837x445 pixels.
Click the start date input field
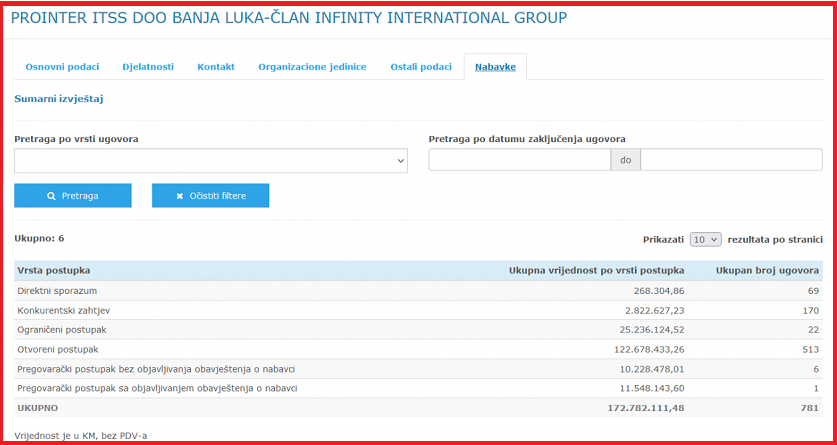[519, 160]
